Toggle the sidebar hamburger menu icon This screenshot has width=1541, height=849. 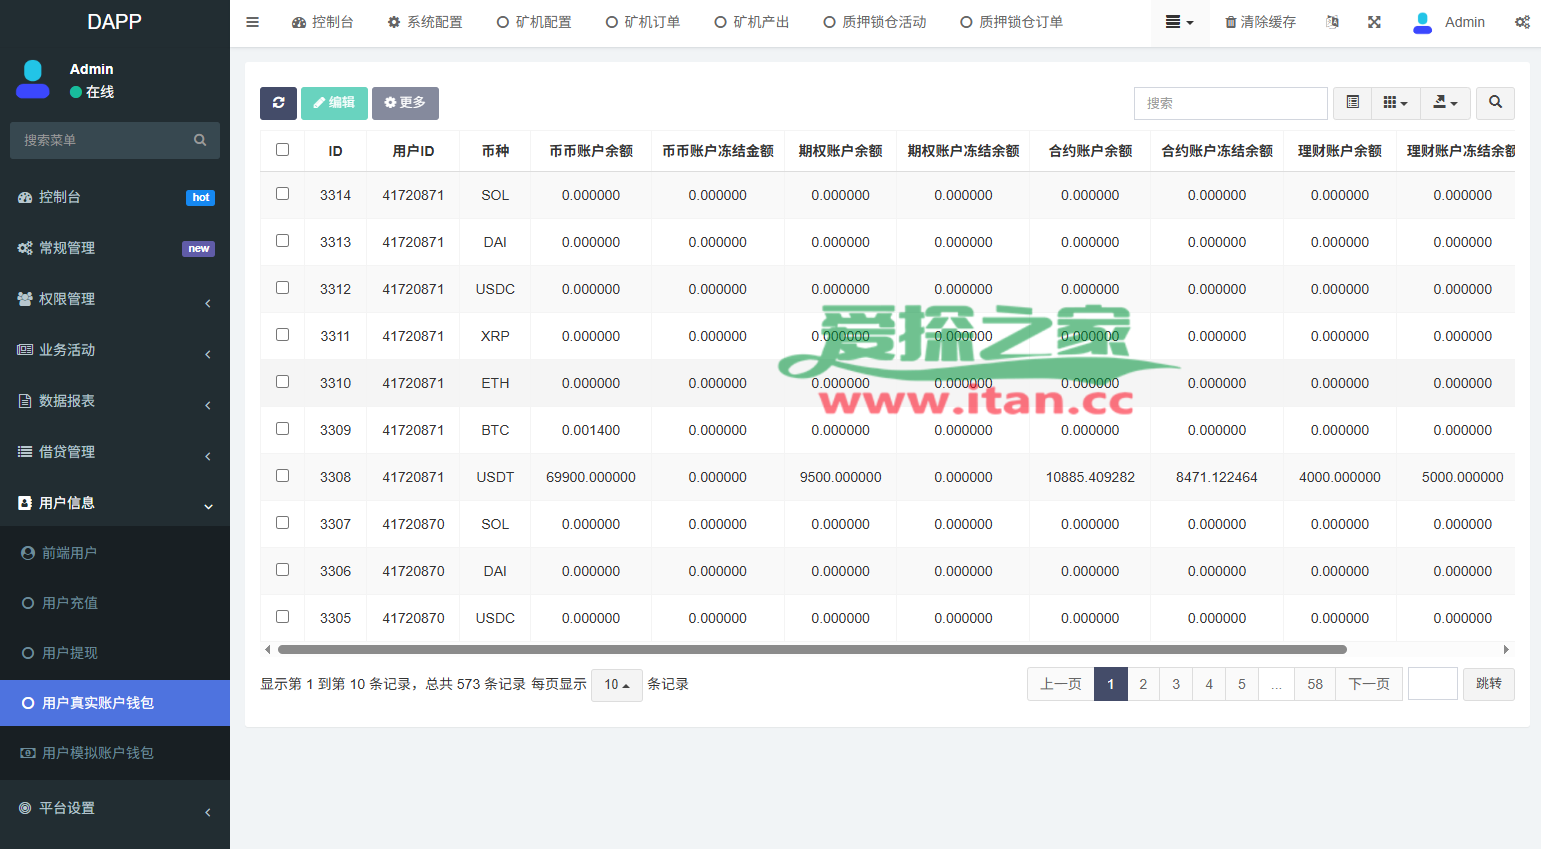point(253,22)
